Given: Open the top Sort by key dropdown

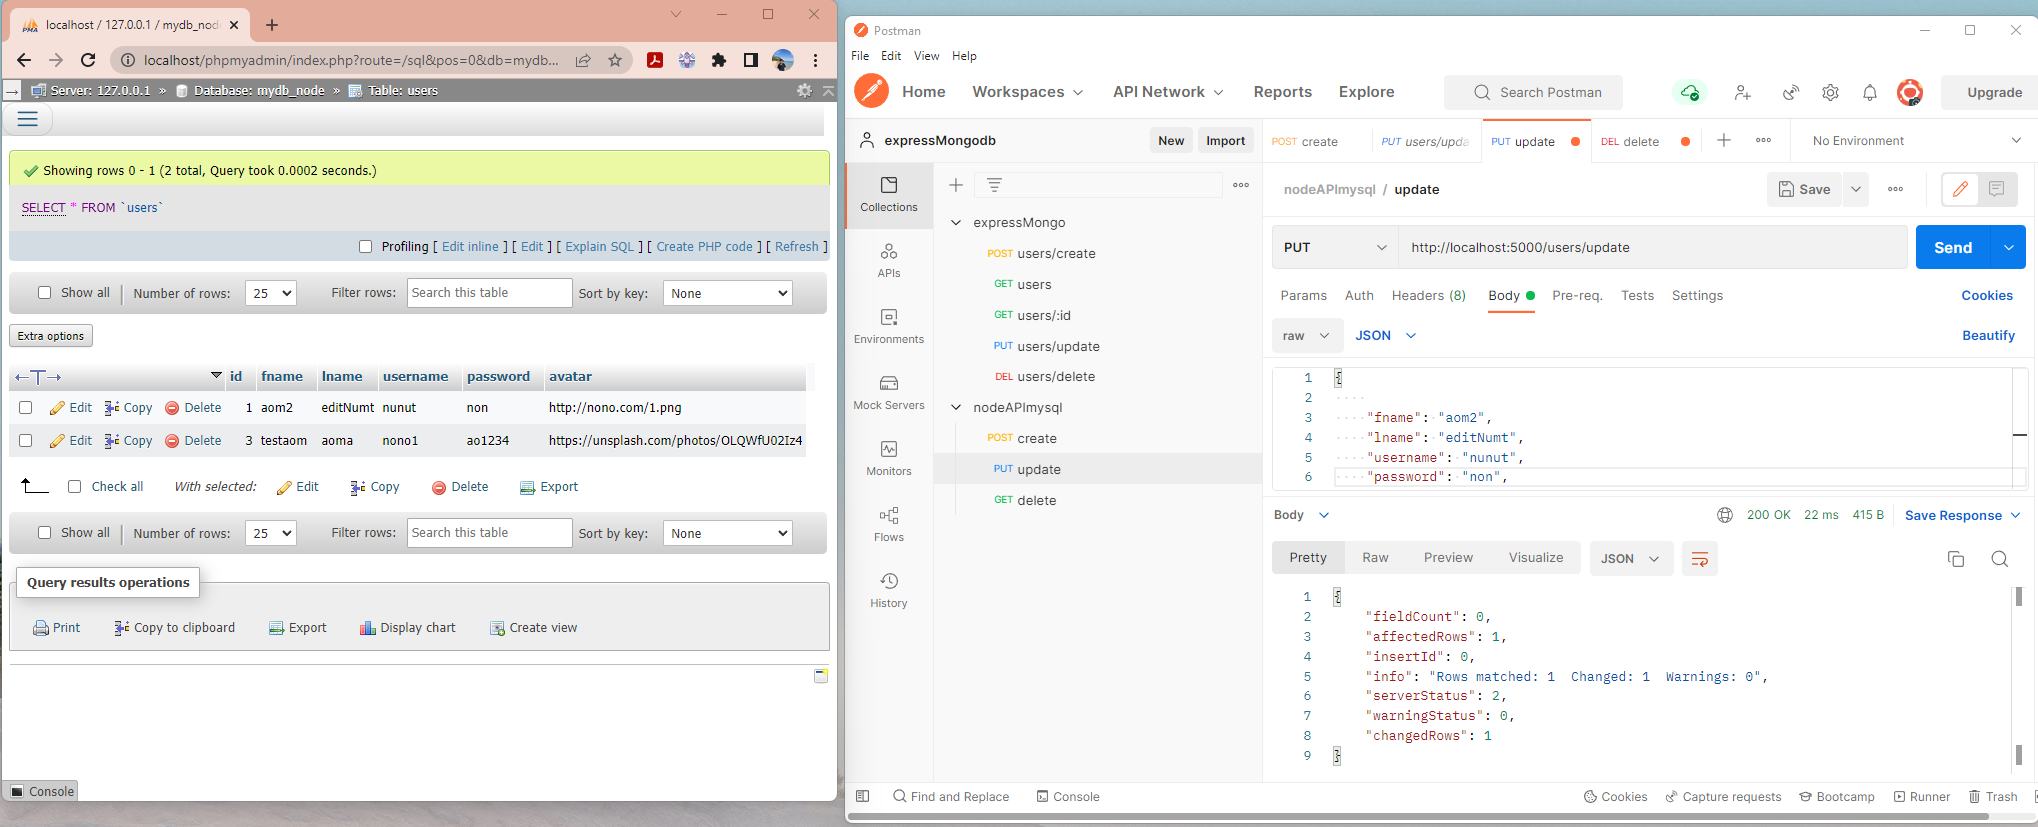Looking at the screenshot, I should pyautogui.click(x=727, y=293).
